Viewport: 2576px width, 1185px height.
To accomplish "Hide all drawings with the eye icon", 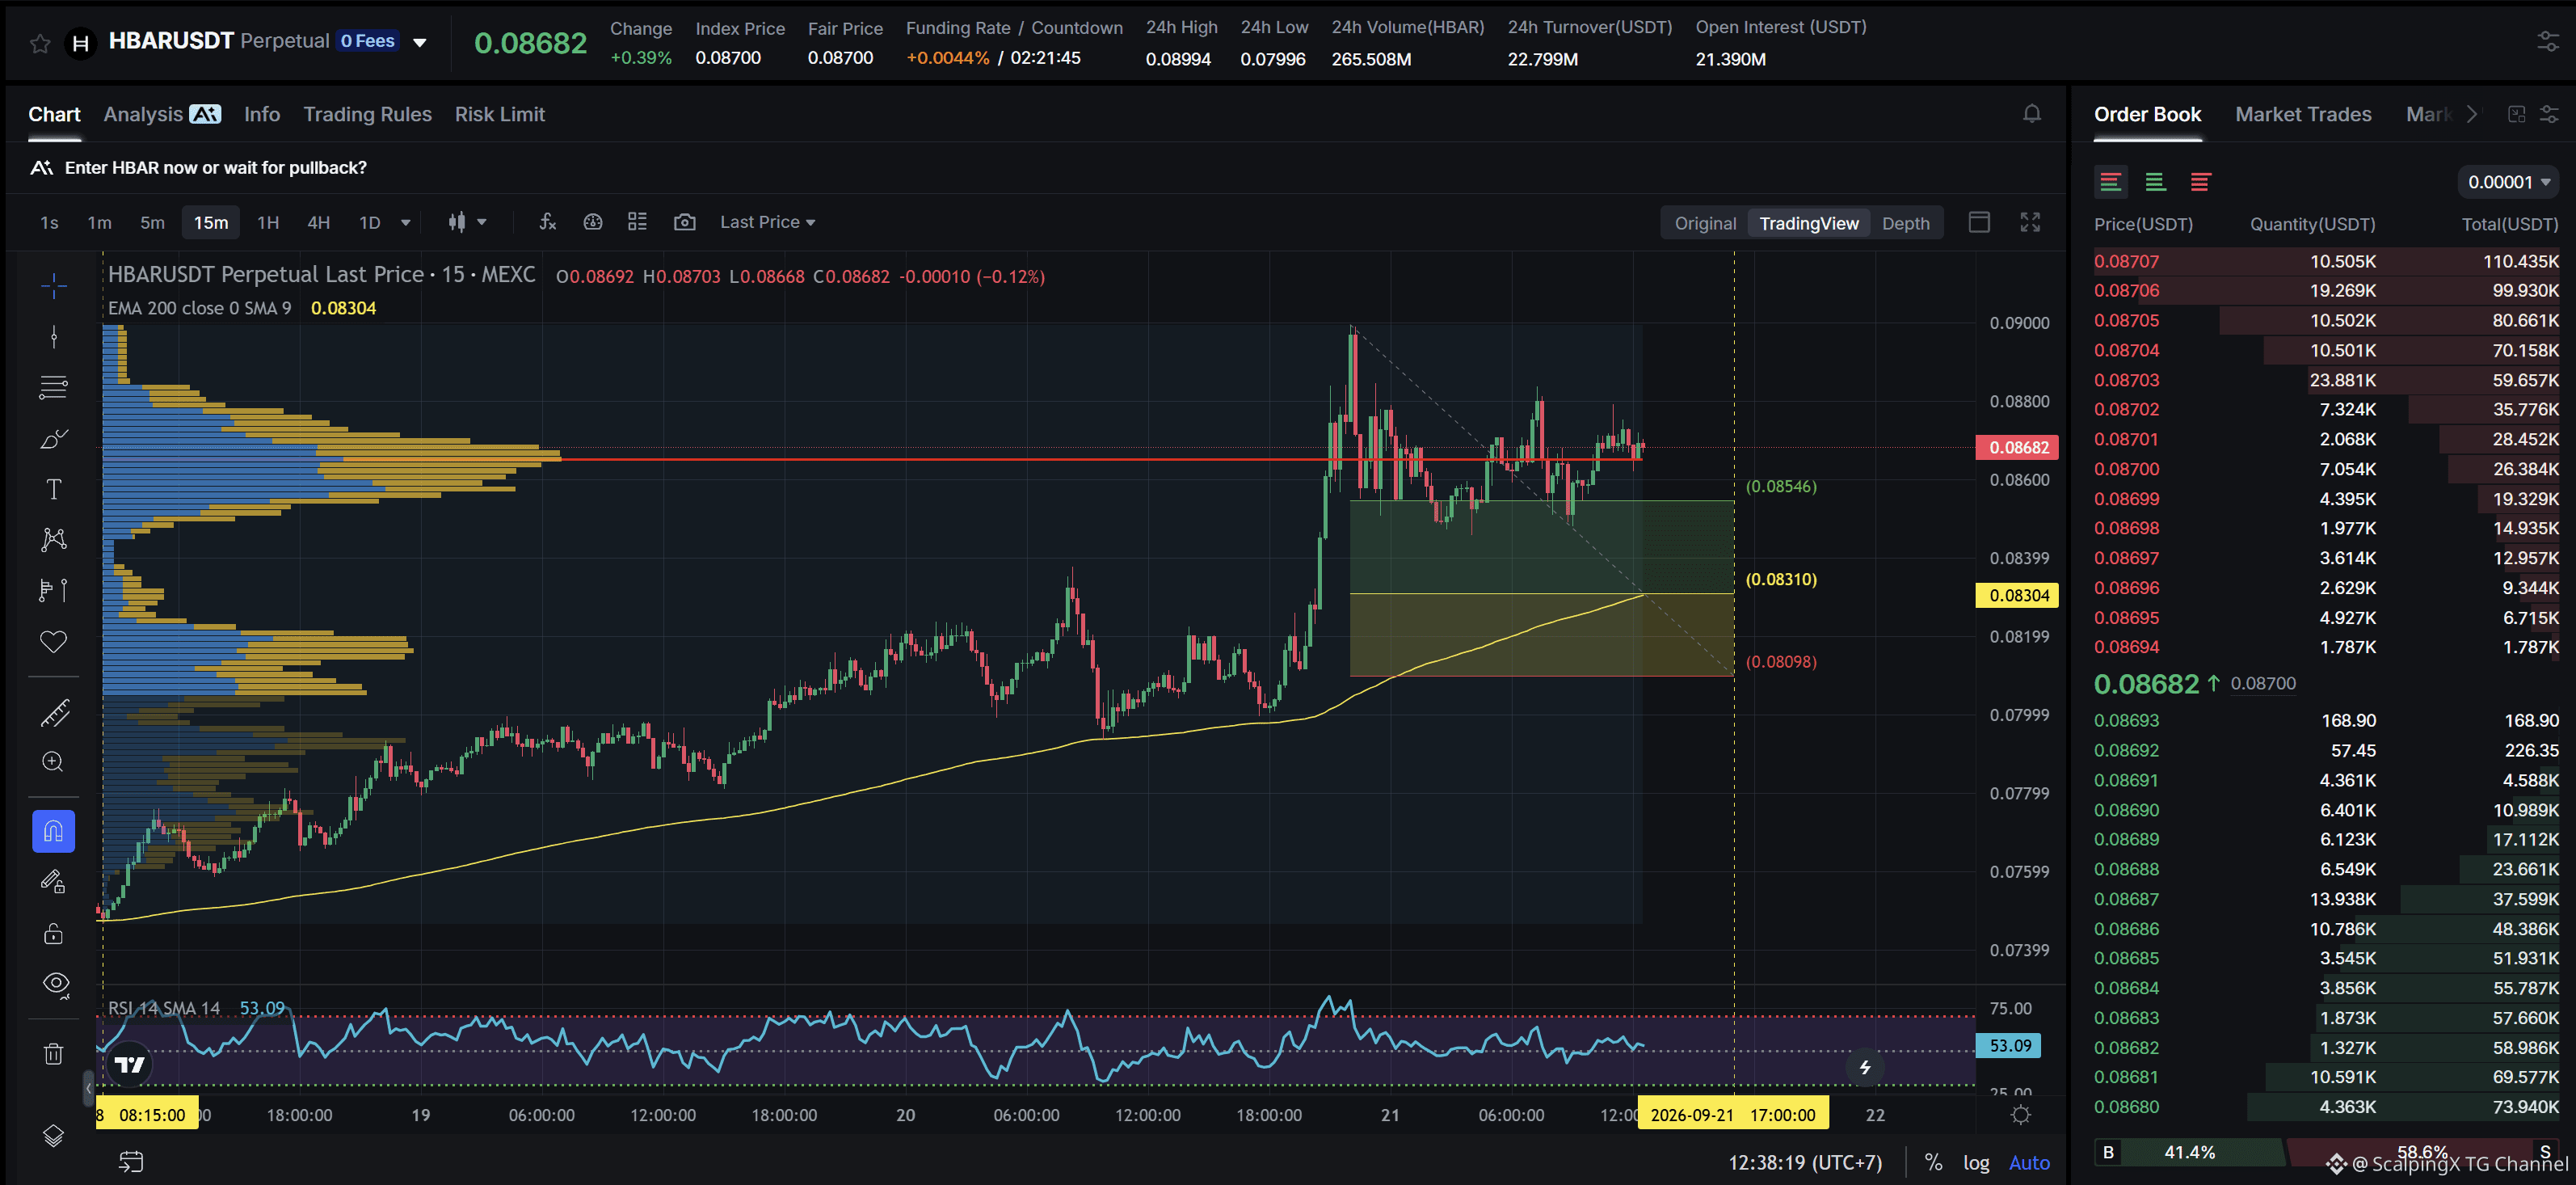I will tap(56, 984).
